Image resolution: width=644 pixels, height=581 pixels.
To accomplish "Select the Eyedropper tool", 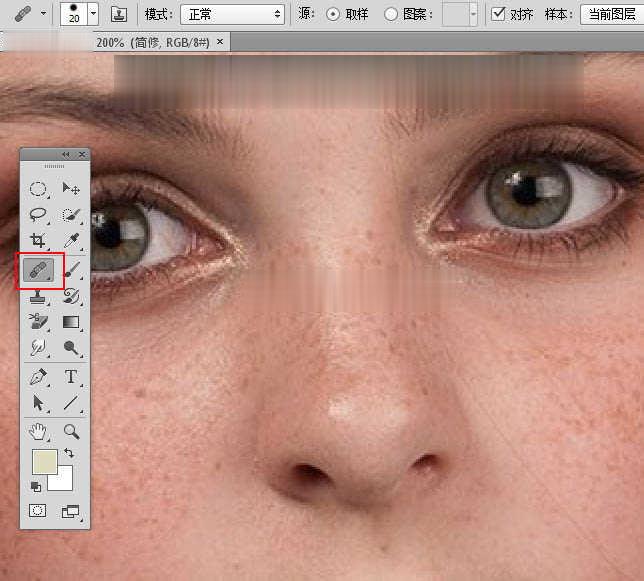I will point(71,241).
